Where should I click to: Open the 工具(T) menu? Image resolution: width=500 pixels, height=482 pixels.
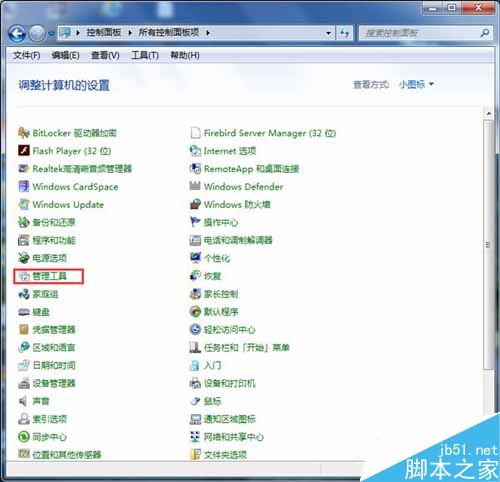click(x=145, y=55)
